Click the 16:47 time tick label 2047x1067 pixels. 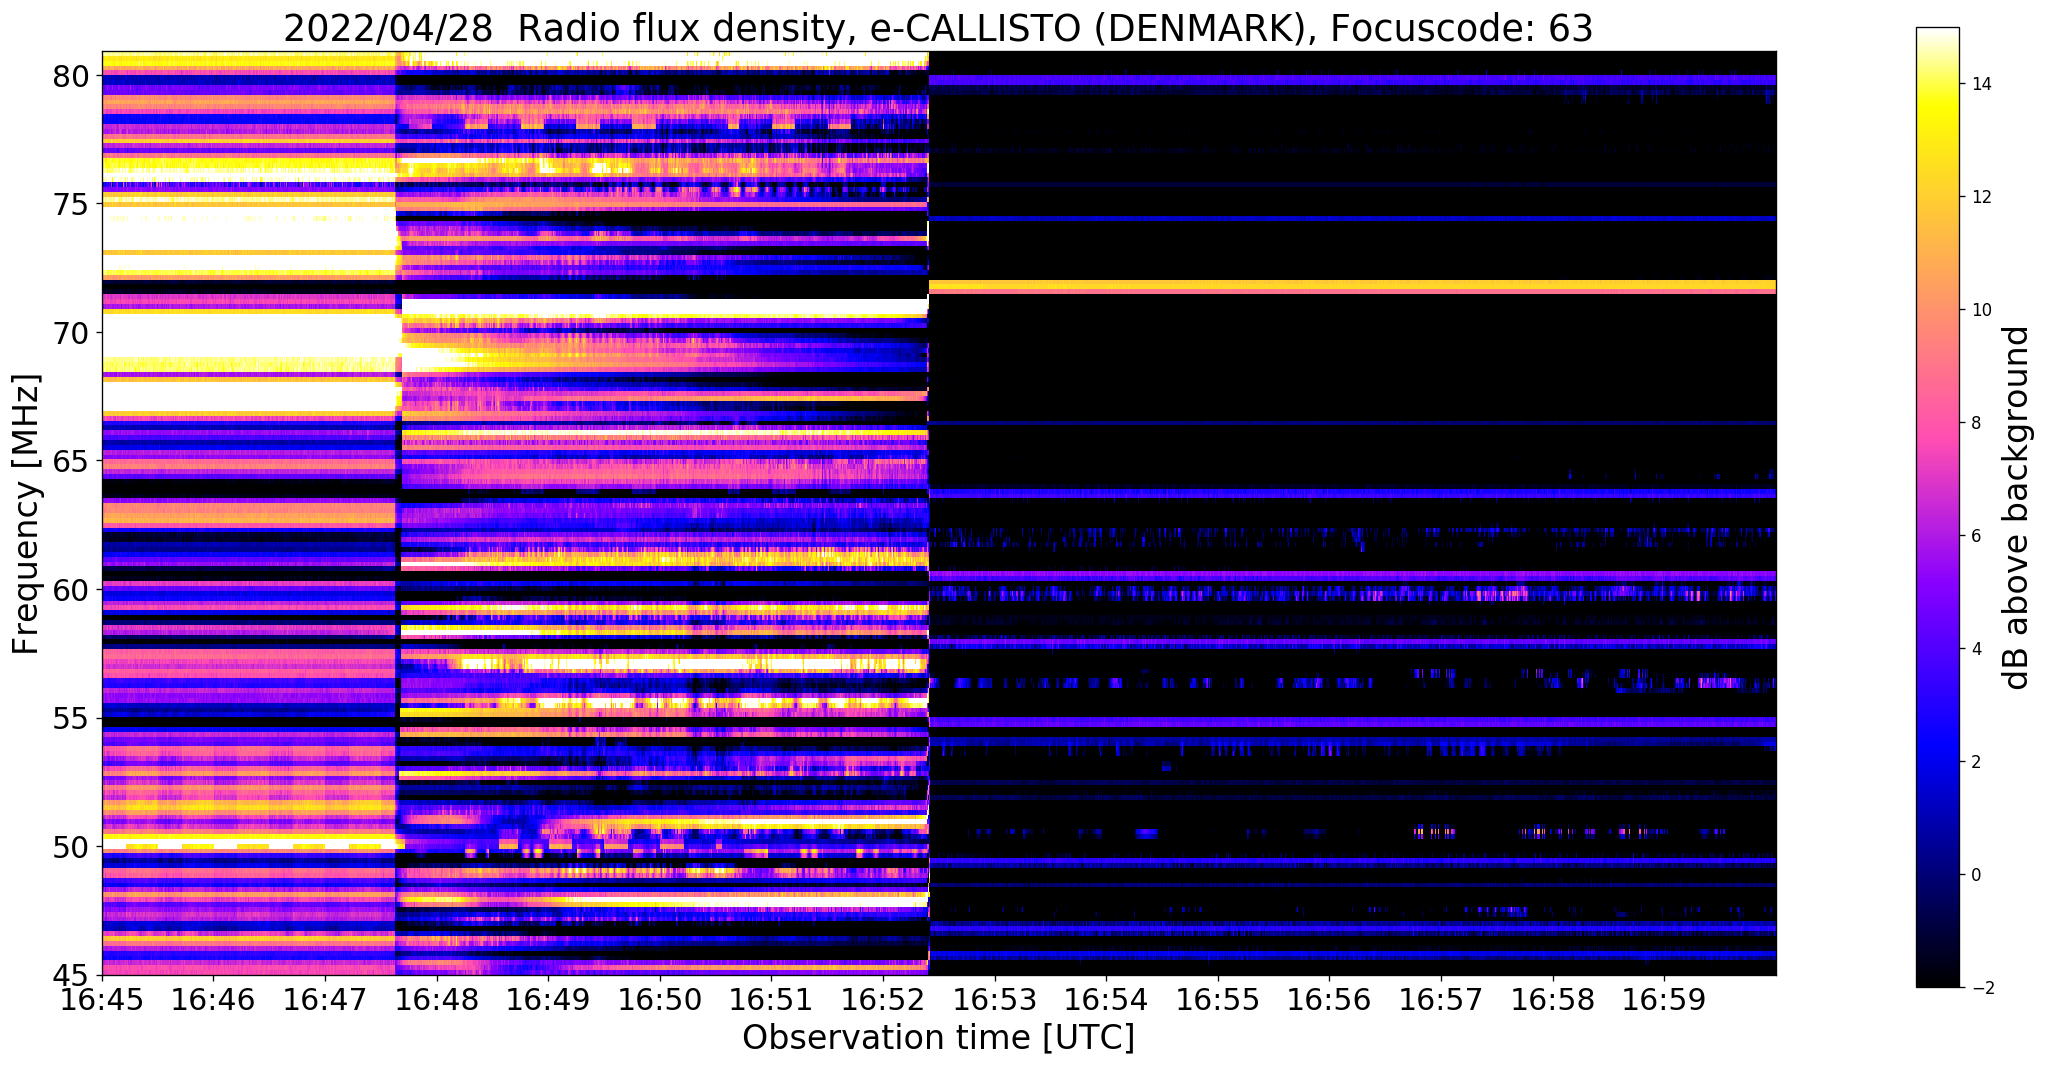click(325, 1001)
